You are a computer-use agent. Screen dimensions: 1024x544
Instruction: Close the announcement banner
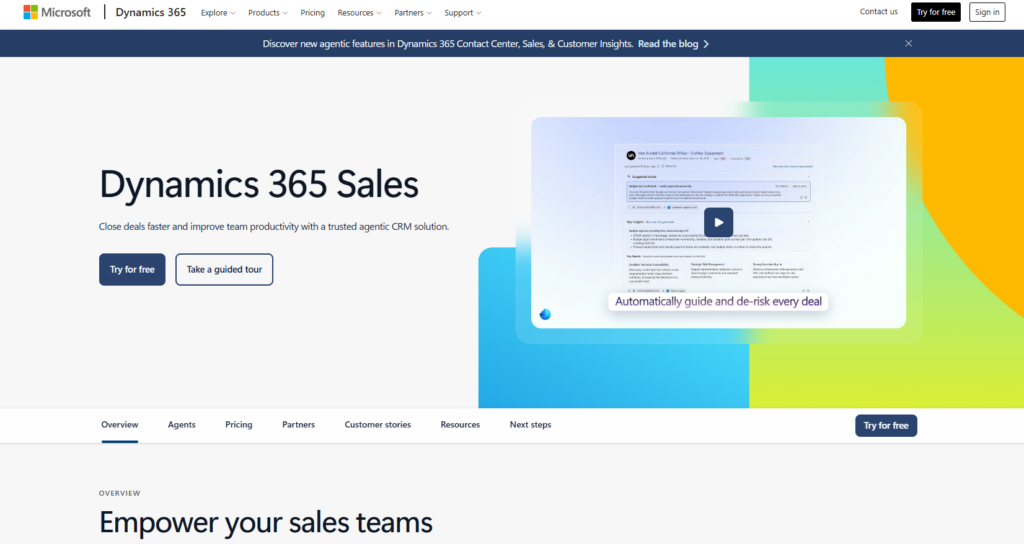click(908, 44)
